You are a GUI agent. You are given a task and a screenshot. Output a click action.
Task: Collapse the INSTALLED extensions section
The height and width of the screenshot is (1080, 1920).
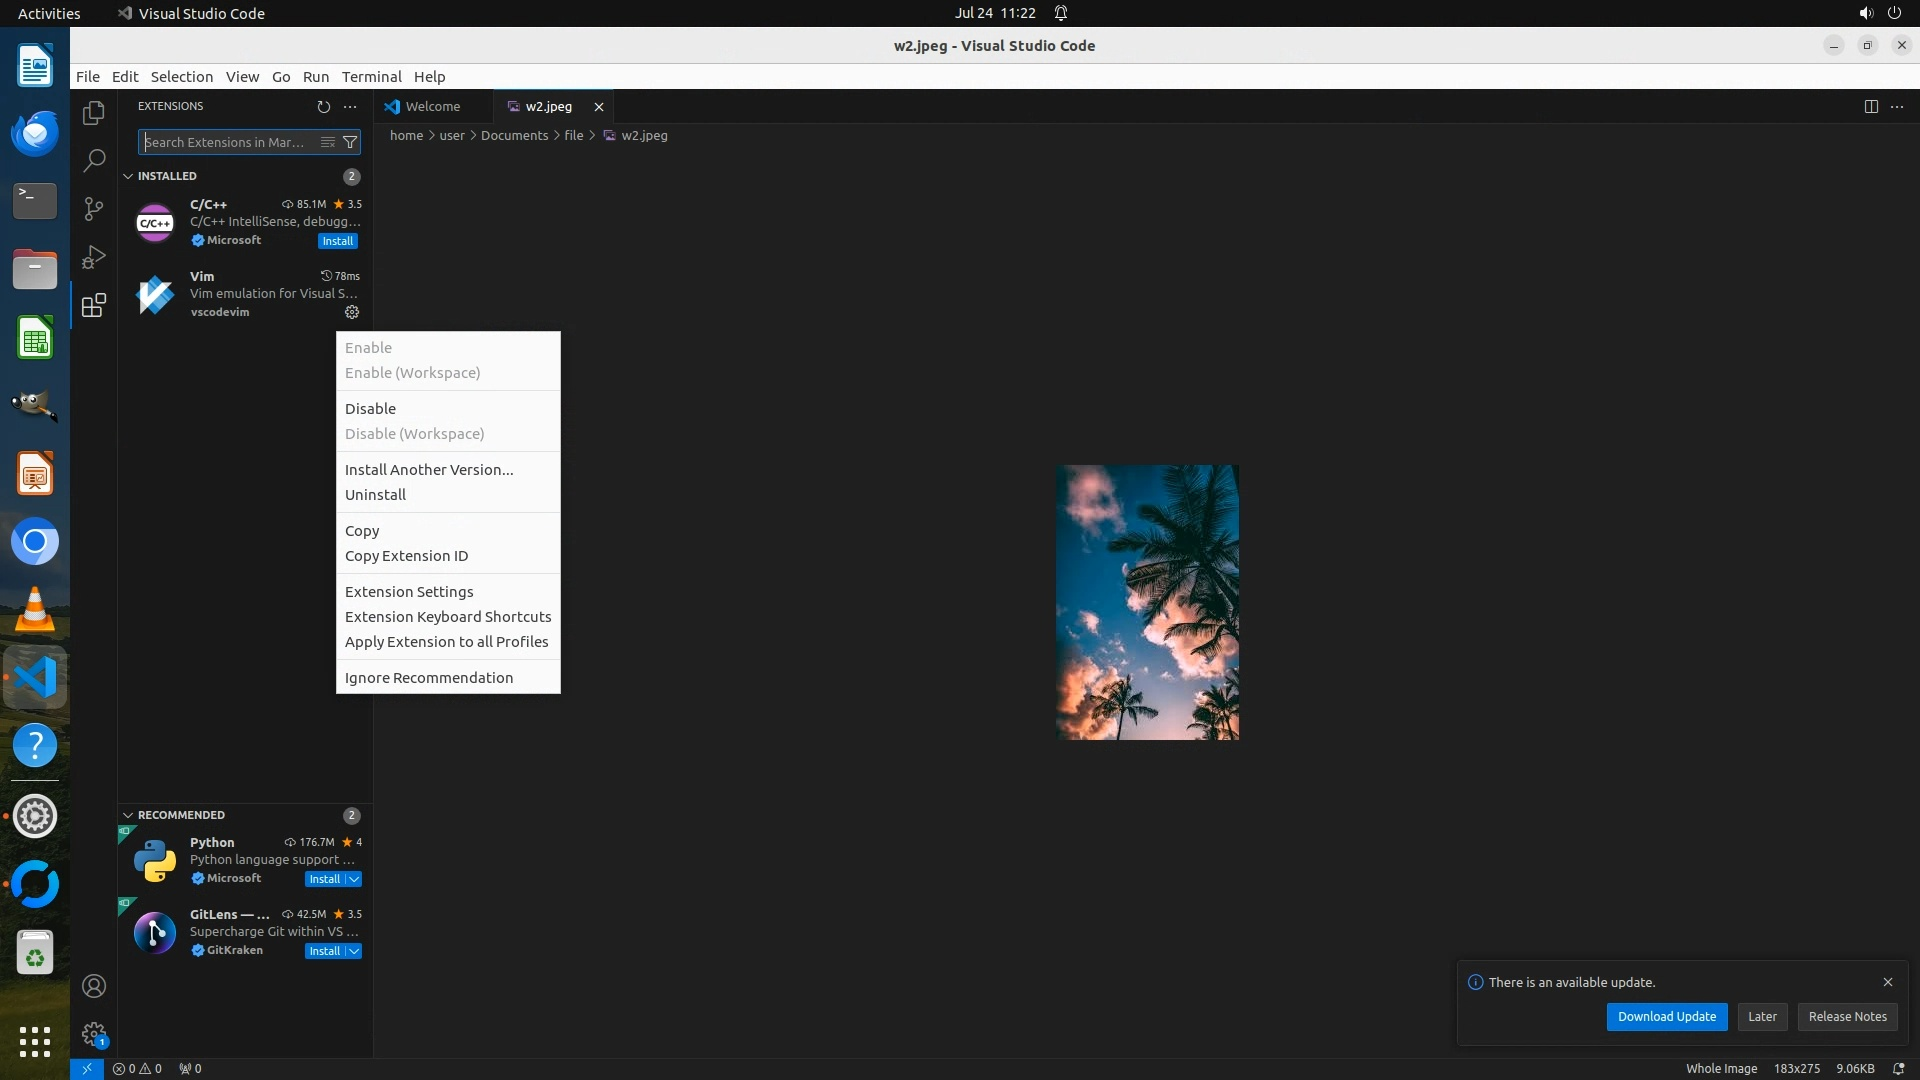coord(128,176)
